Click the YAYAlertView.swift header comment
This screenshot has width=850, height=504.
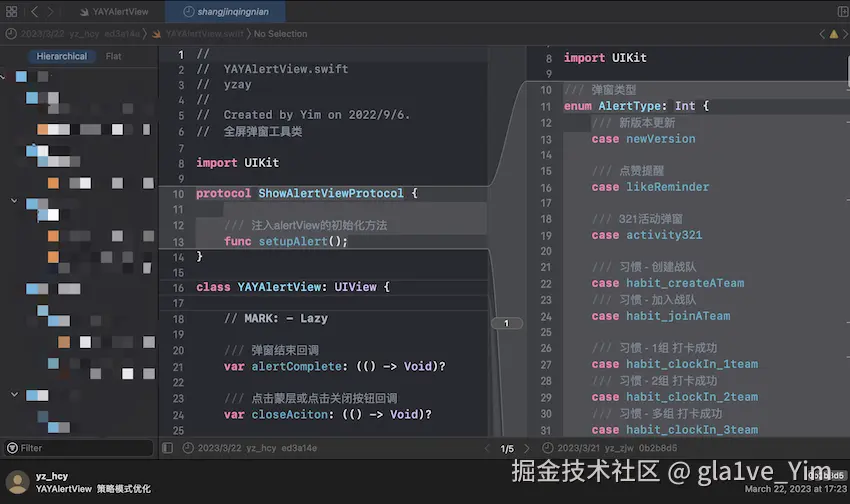click(x=272, y=69)
